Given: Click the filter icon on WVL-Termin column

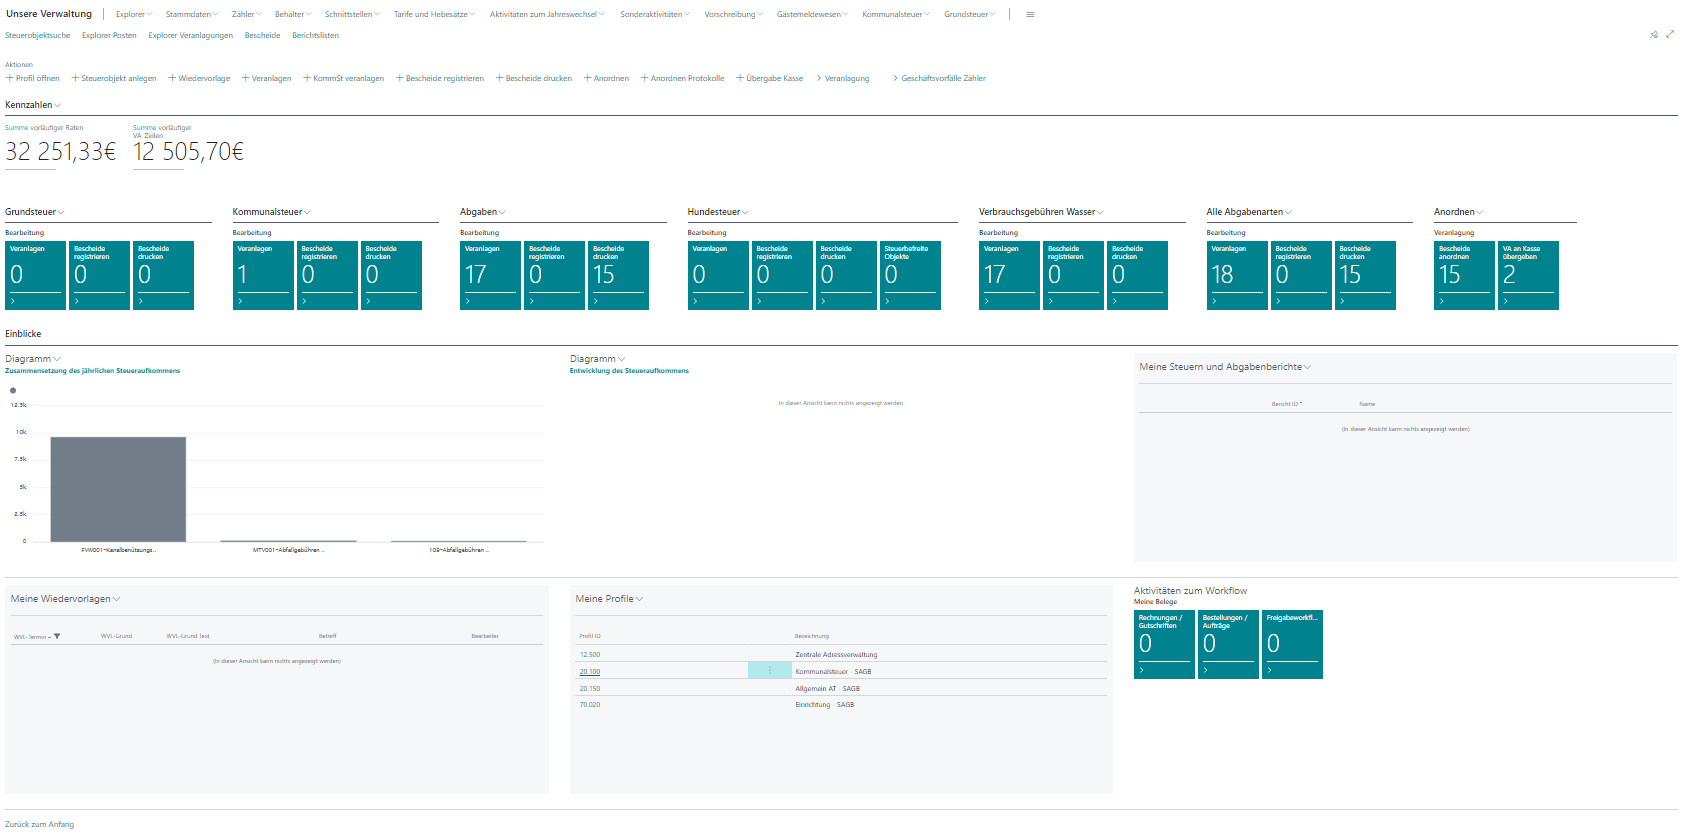Looking at the screenshot, I should (x=57, y=636).
